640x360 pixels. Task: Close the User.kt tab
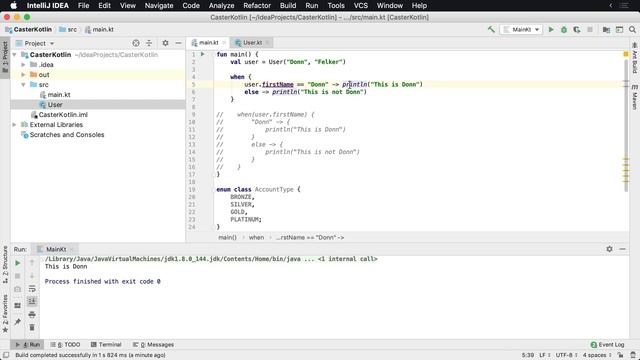267,42
